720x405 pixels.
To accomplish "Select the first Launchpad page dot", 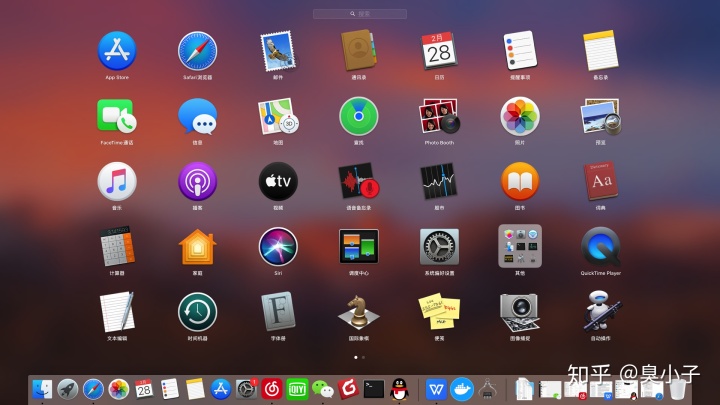I will [356, 357].
